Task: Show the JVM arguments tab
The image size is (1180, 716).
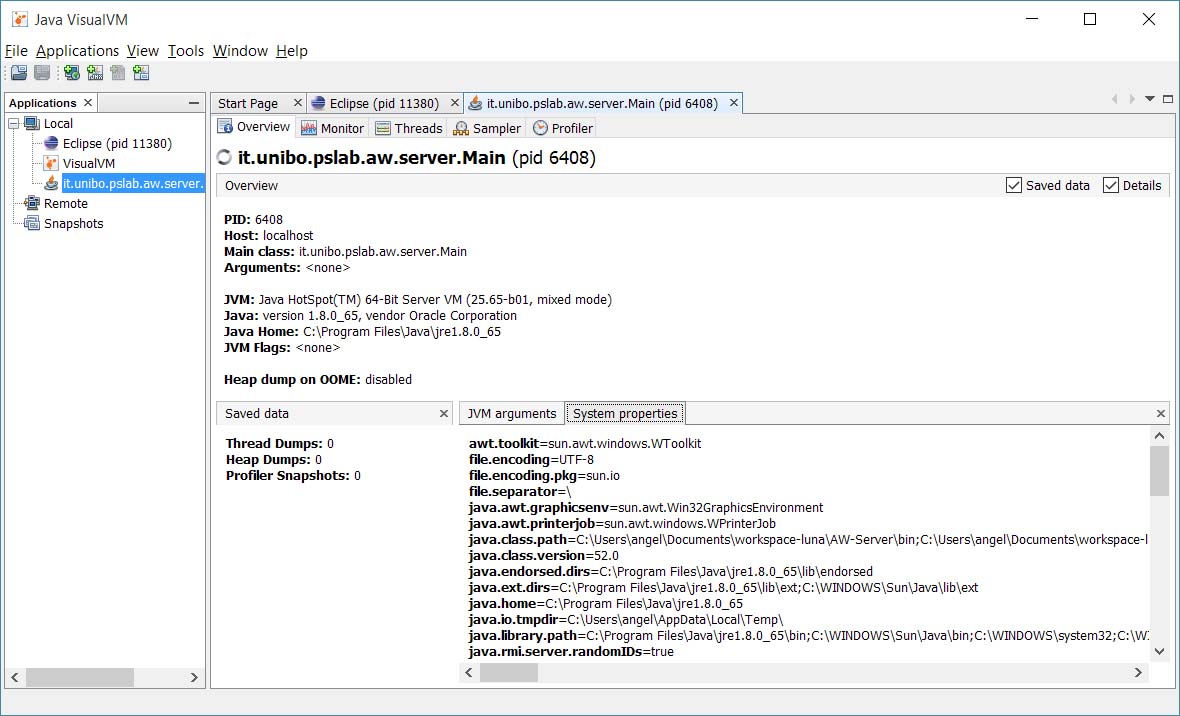Action: 512,413
